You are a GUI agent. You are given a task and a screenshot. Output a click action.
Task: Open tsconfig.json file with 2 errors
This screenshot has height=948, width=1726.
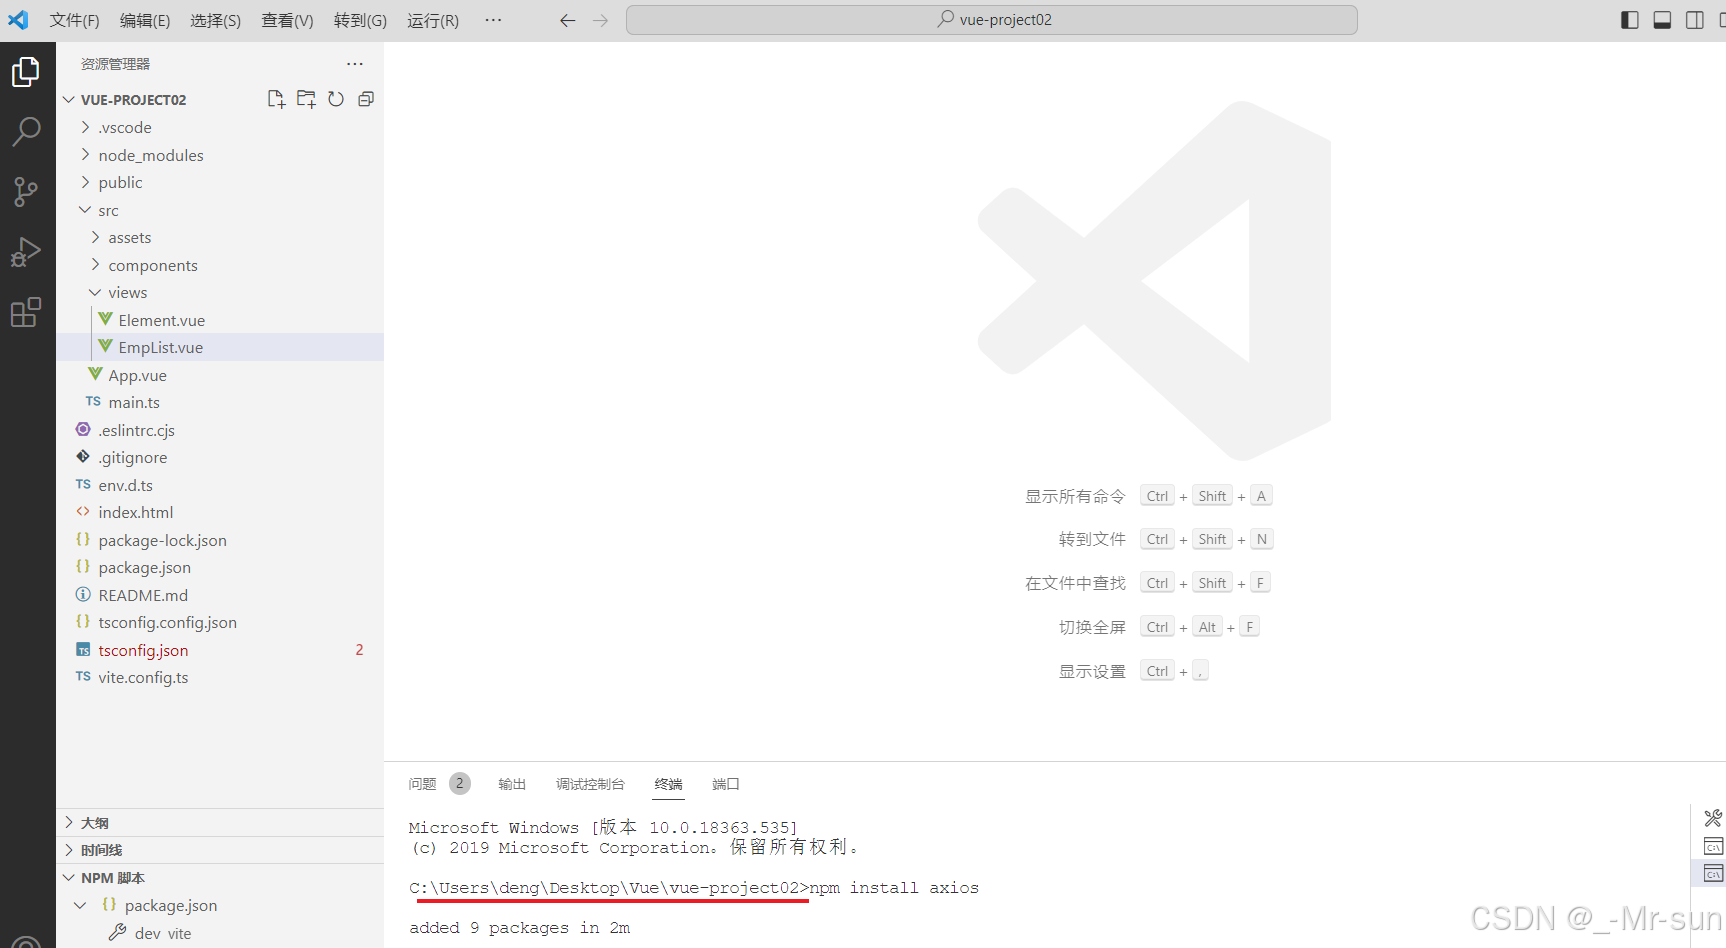tap(220, 650)
